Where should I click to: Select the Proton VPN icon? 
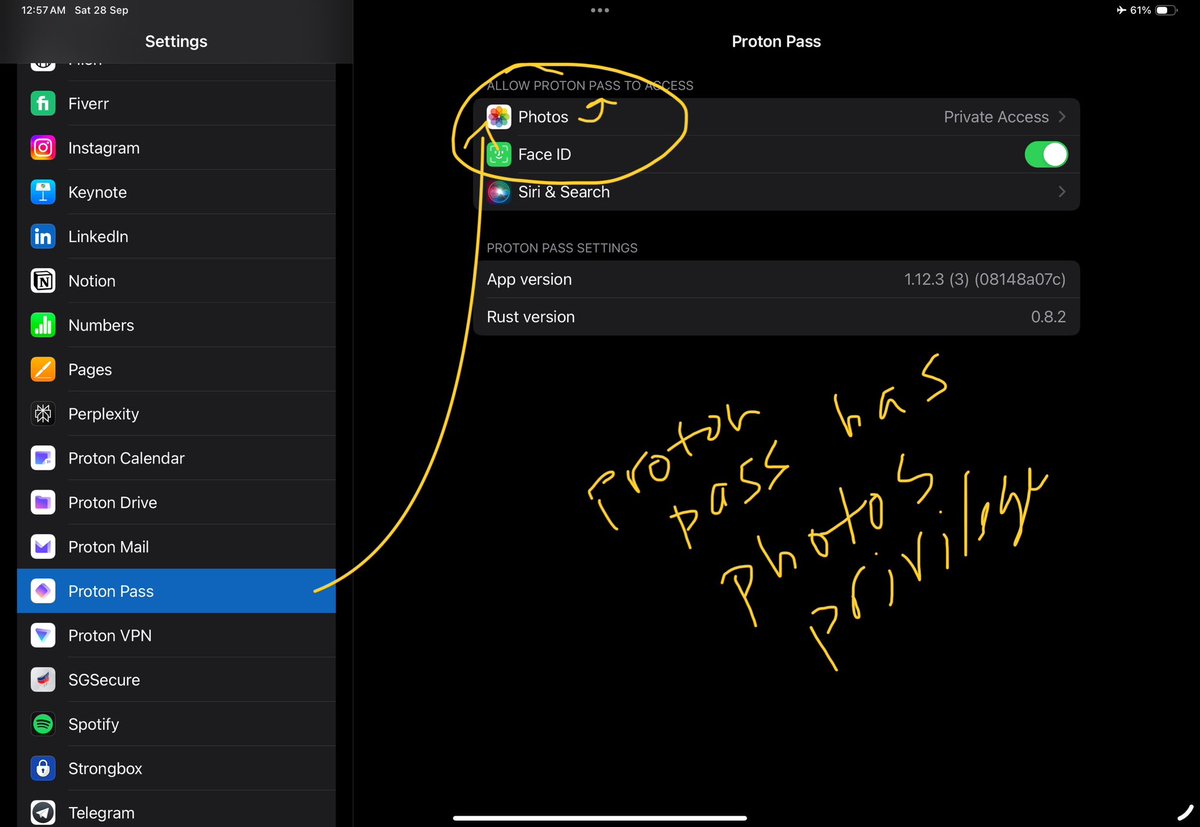tap(44, 635)
